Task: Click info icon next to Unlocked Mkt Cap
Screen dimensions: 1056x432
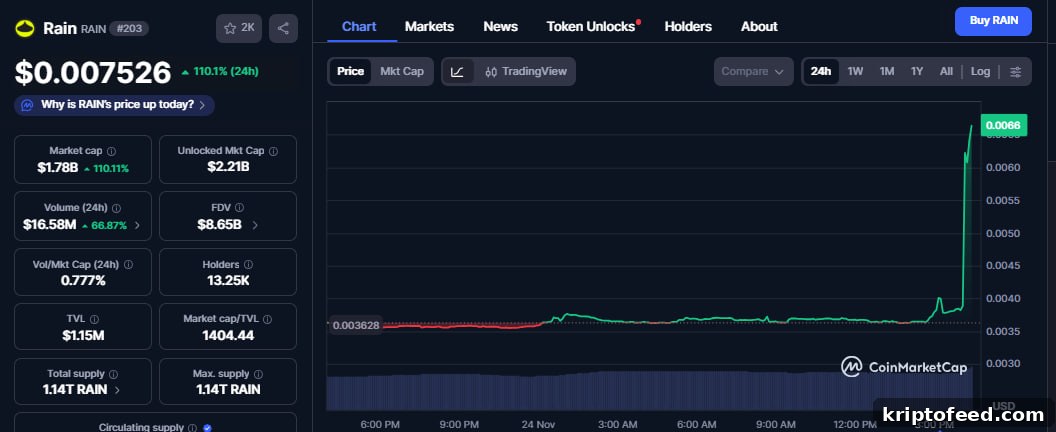Action: 273,152
